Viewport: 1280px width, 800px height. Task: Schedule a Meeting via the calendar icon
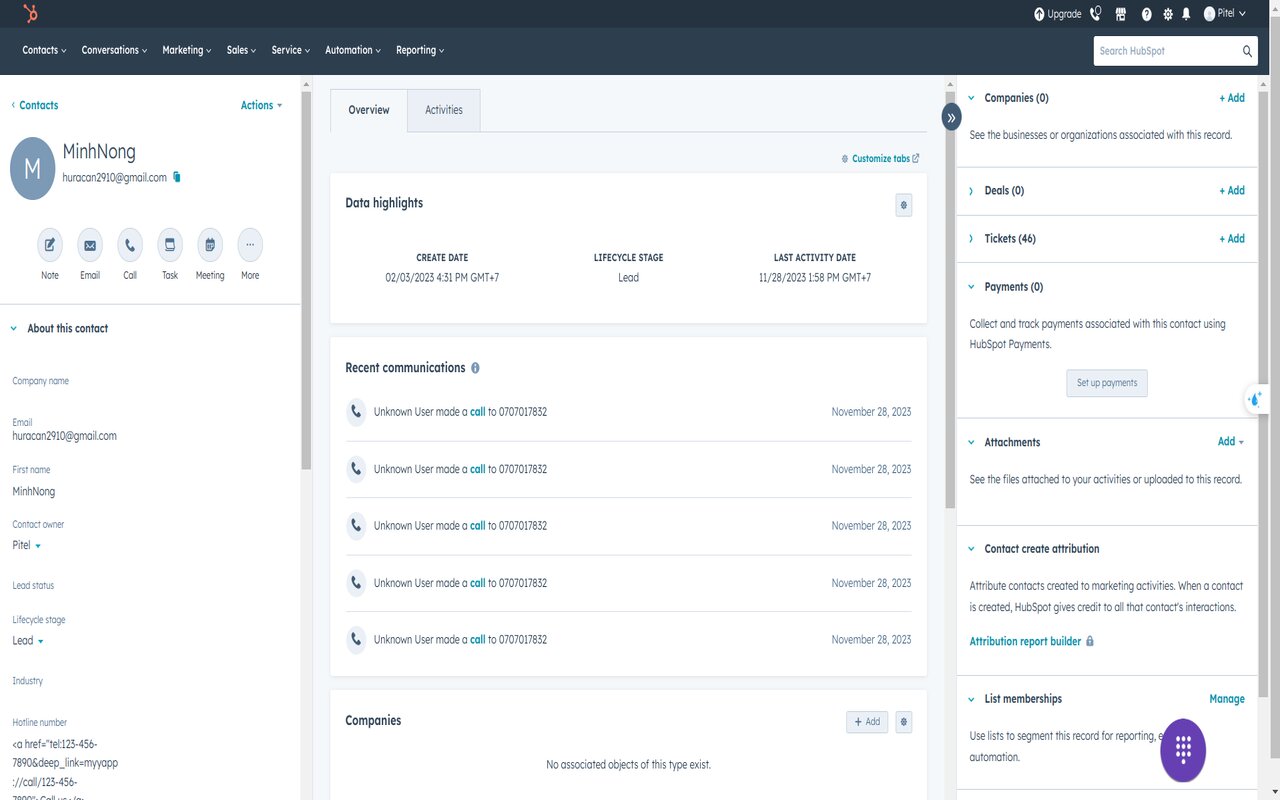click(210, 245)
